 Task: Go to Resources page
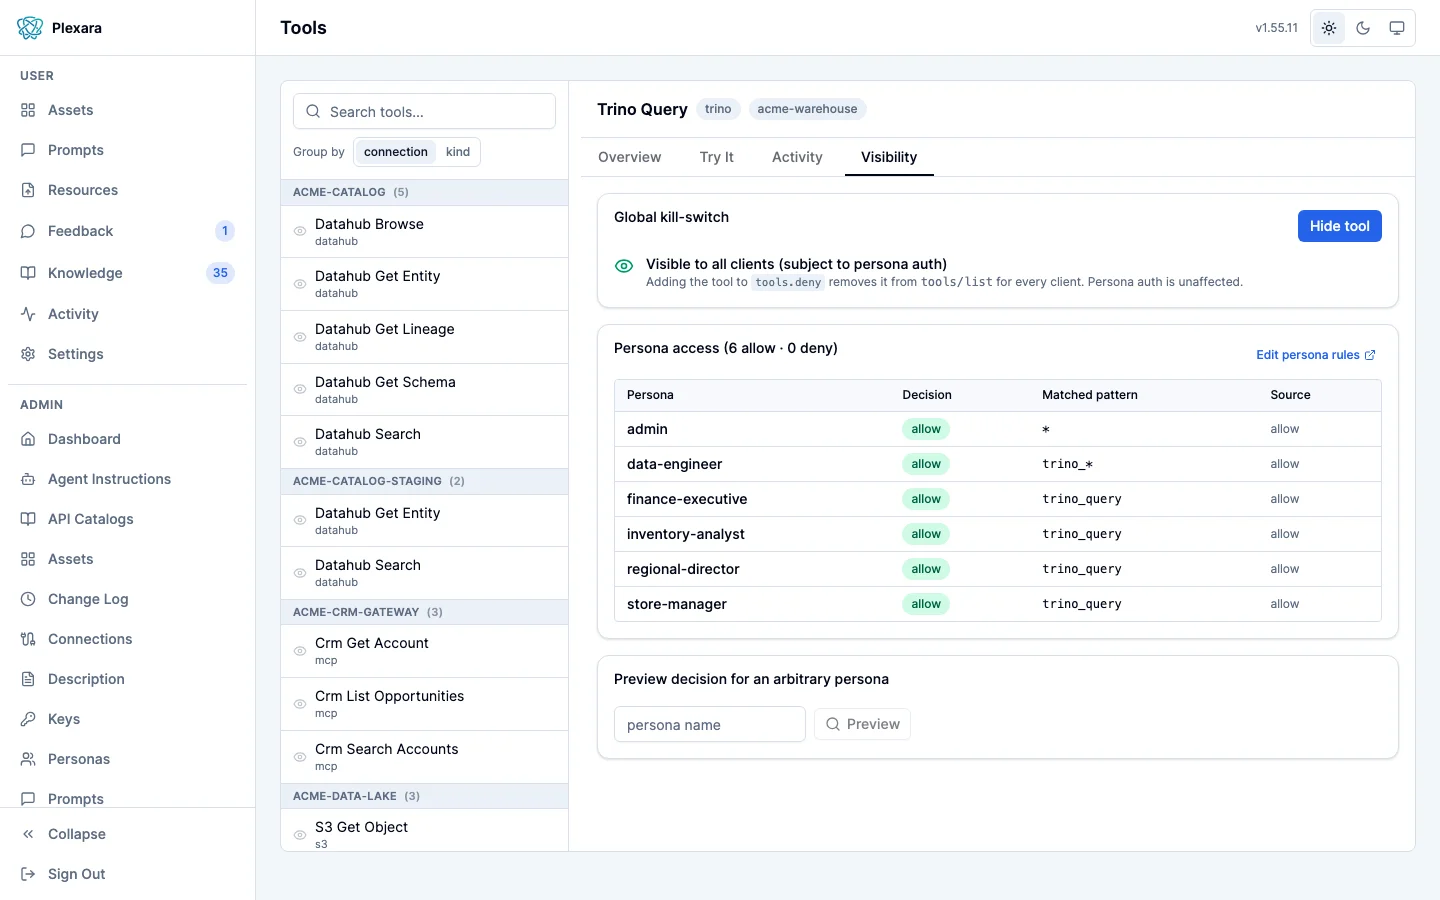coord(127,190)
